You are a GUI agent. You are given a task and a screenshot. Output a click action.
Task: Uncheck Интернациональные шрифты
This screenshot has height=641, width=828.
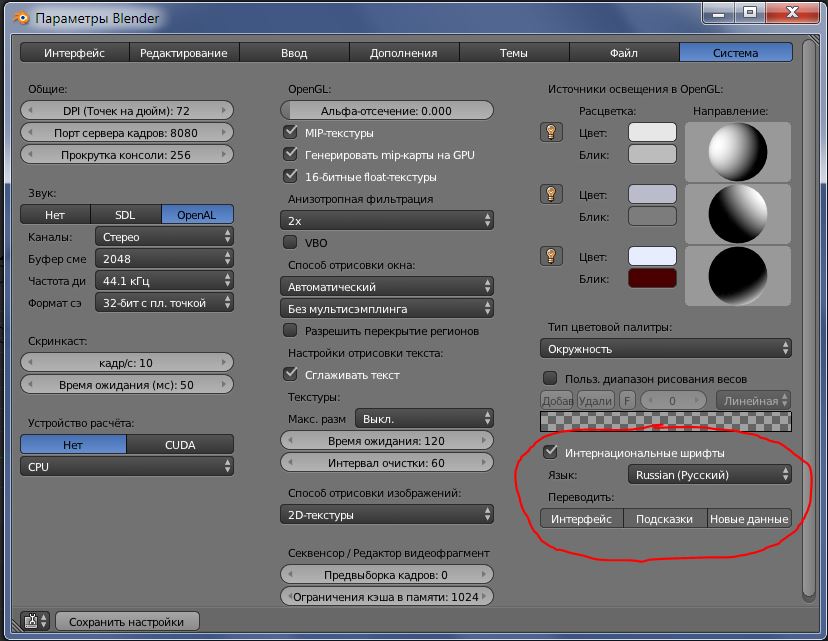point(550,452)
